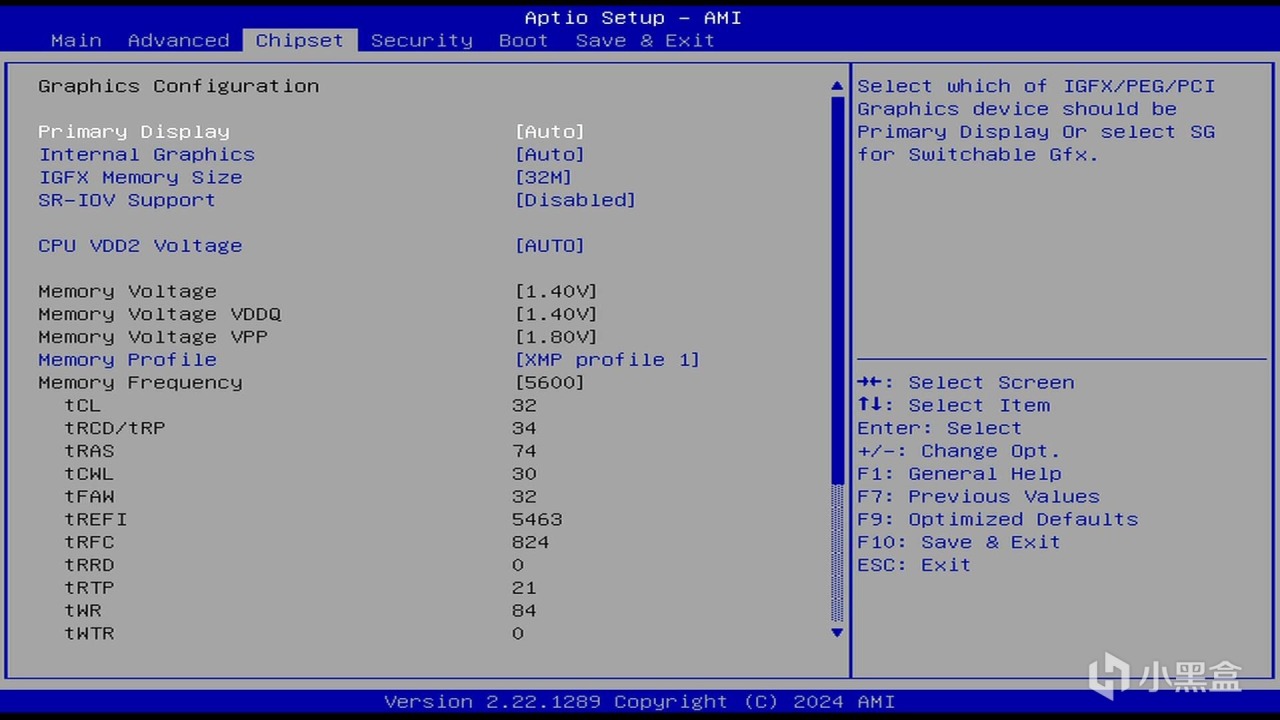Select the Memory Voltage label
This screenshot has width=1280, height=720.
127,291
